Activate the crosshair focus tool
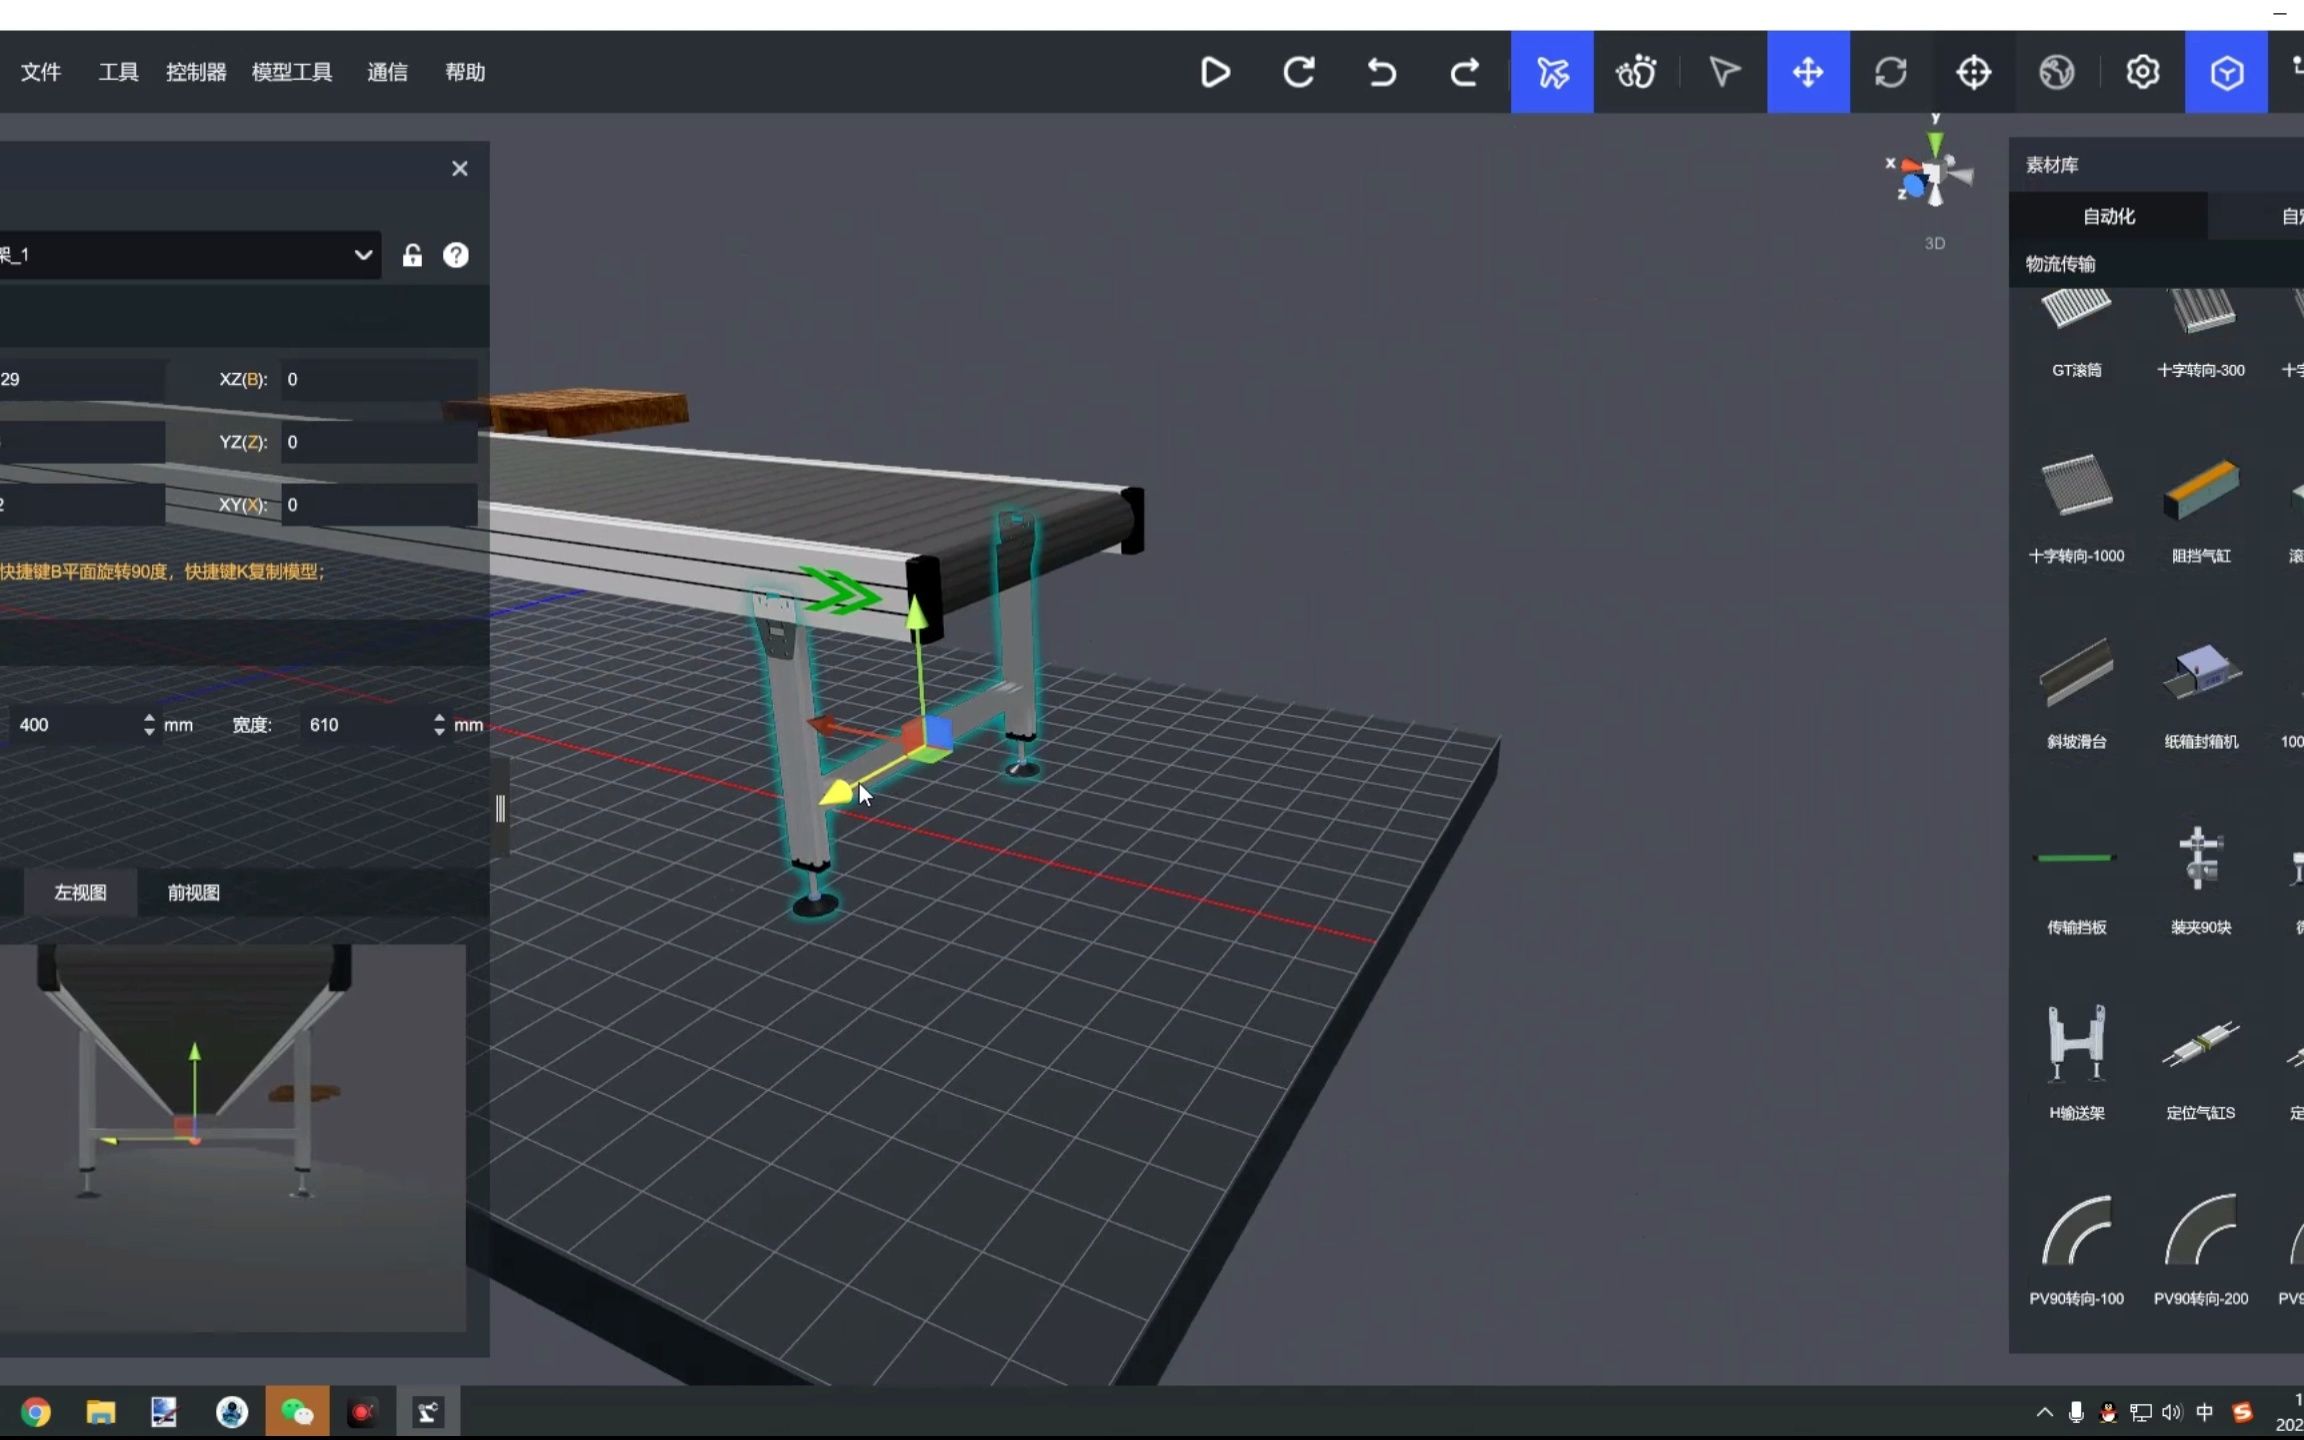 click(x=1974, y=72)
